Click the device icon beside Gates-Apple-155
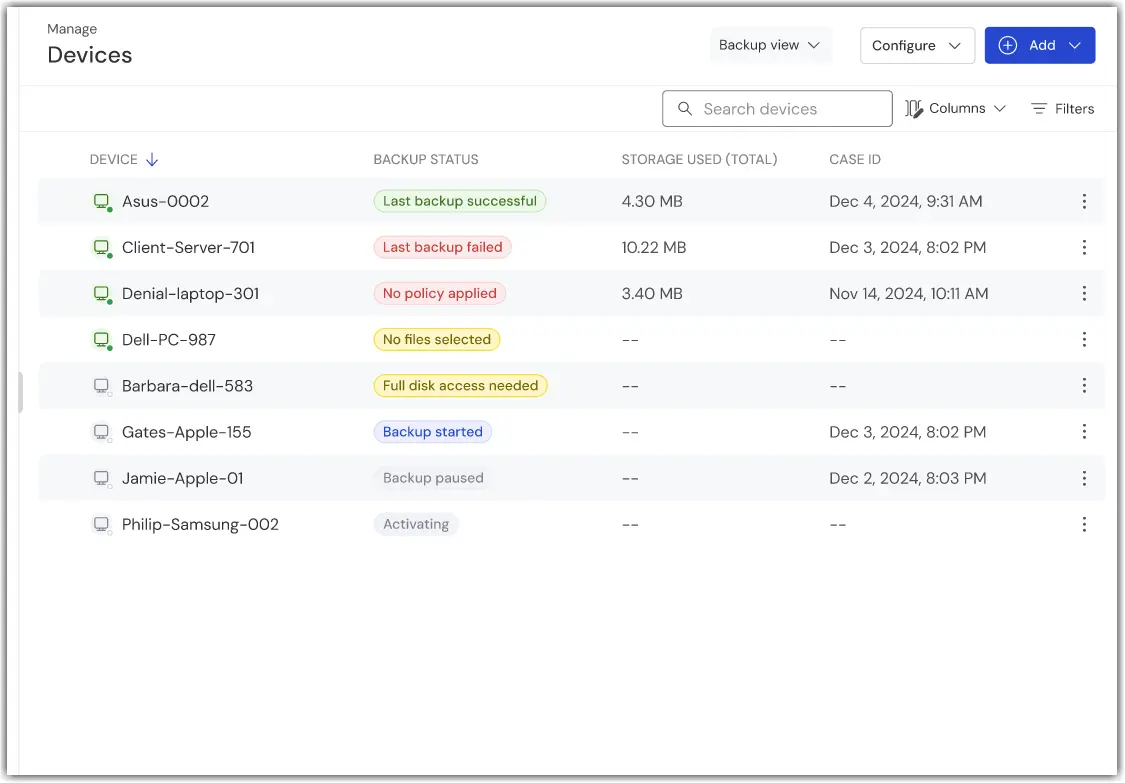This screenshot has width=1125, height=783. [x=102, y=432]
